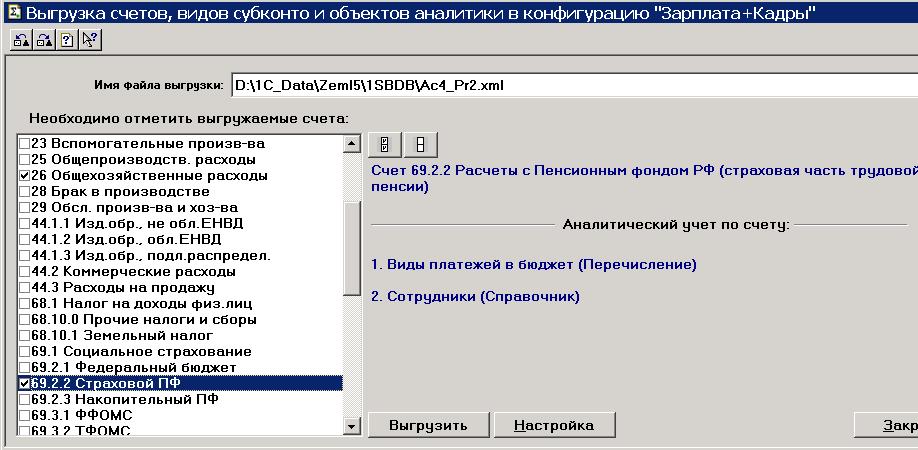The image size is (918, 450).
Task: Click the accounts list scrollbar thumb
Action: coord(351,240)
